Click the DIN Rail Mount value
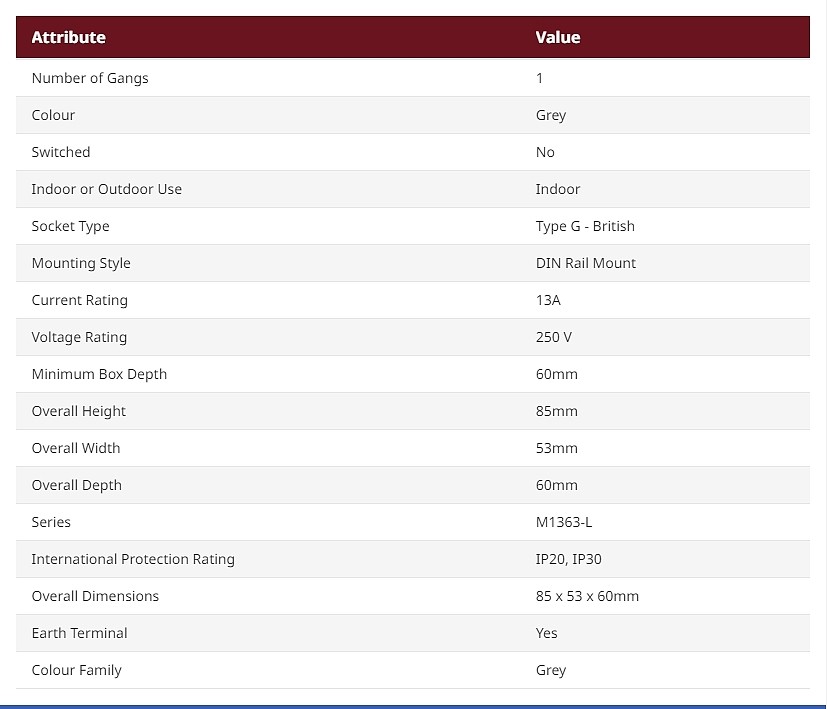Screen dimensions: 827x709 (x=585, y=263)
